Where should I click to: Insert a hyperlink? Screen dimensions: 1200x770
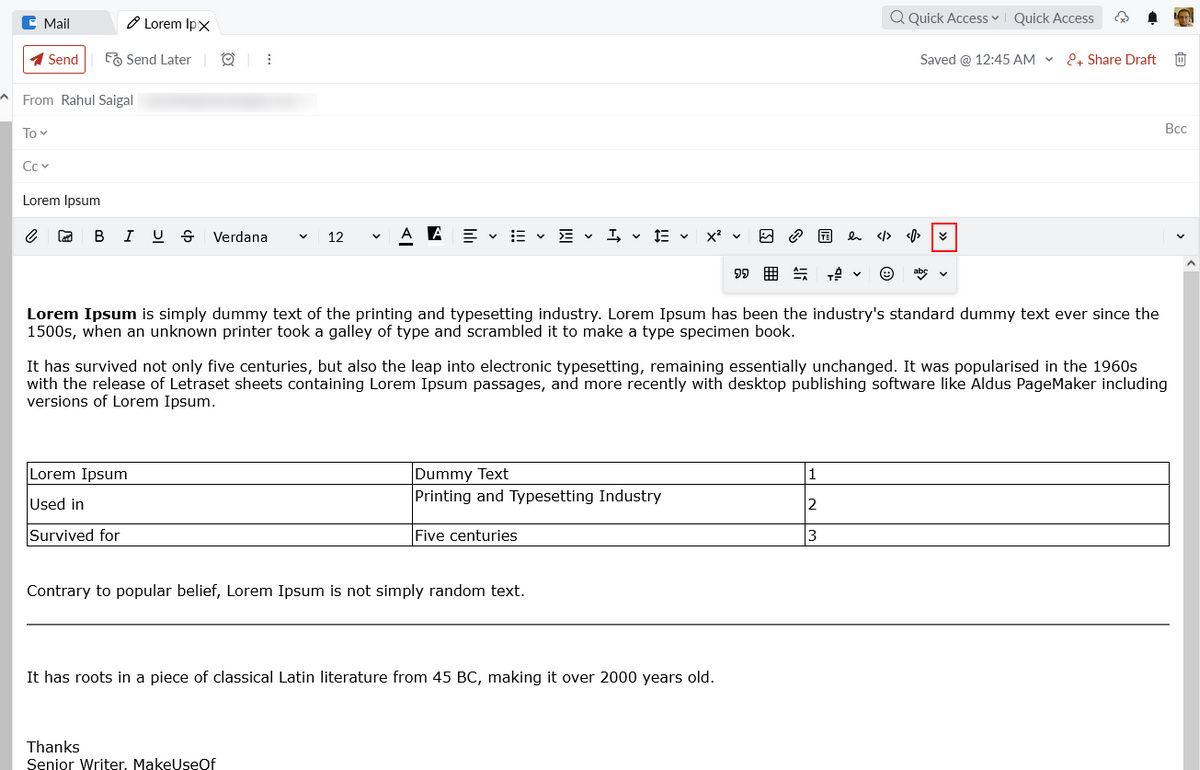point(796,236)
